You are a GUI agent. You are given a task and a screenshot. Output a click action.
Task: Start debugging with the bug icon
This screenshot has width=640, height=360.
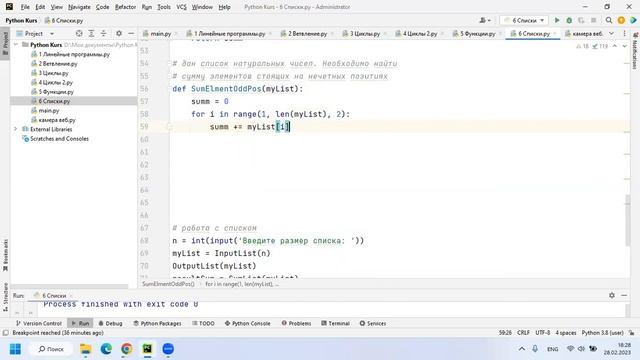click(569, 20)
